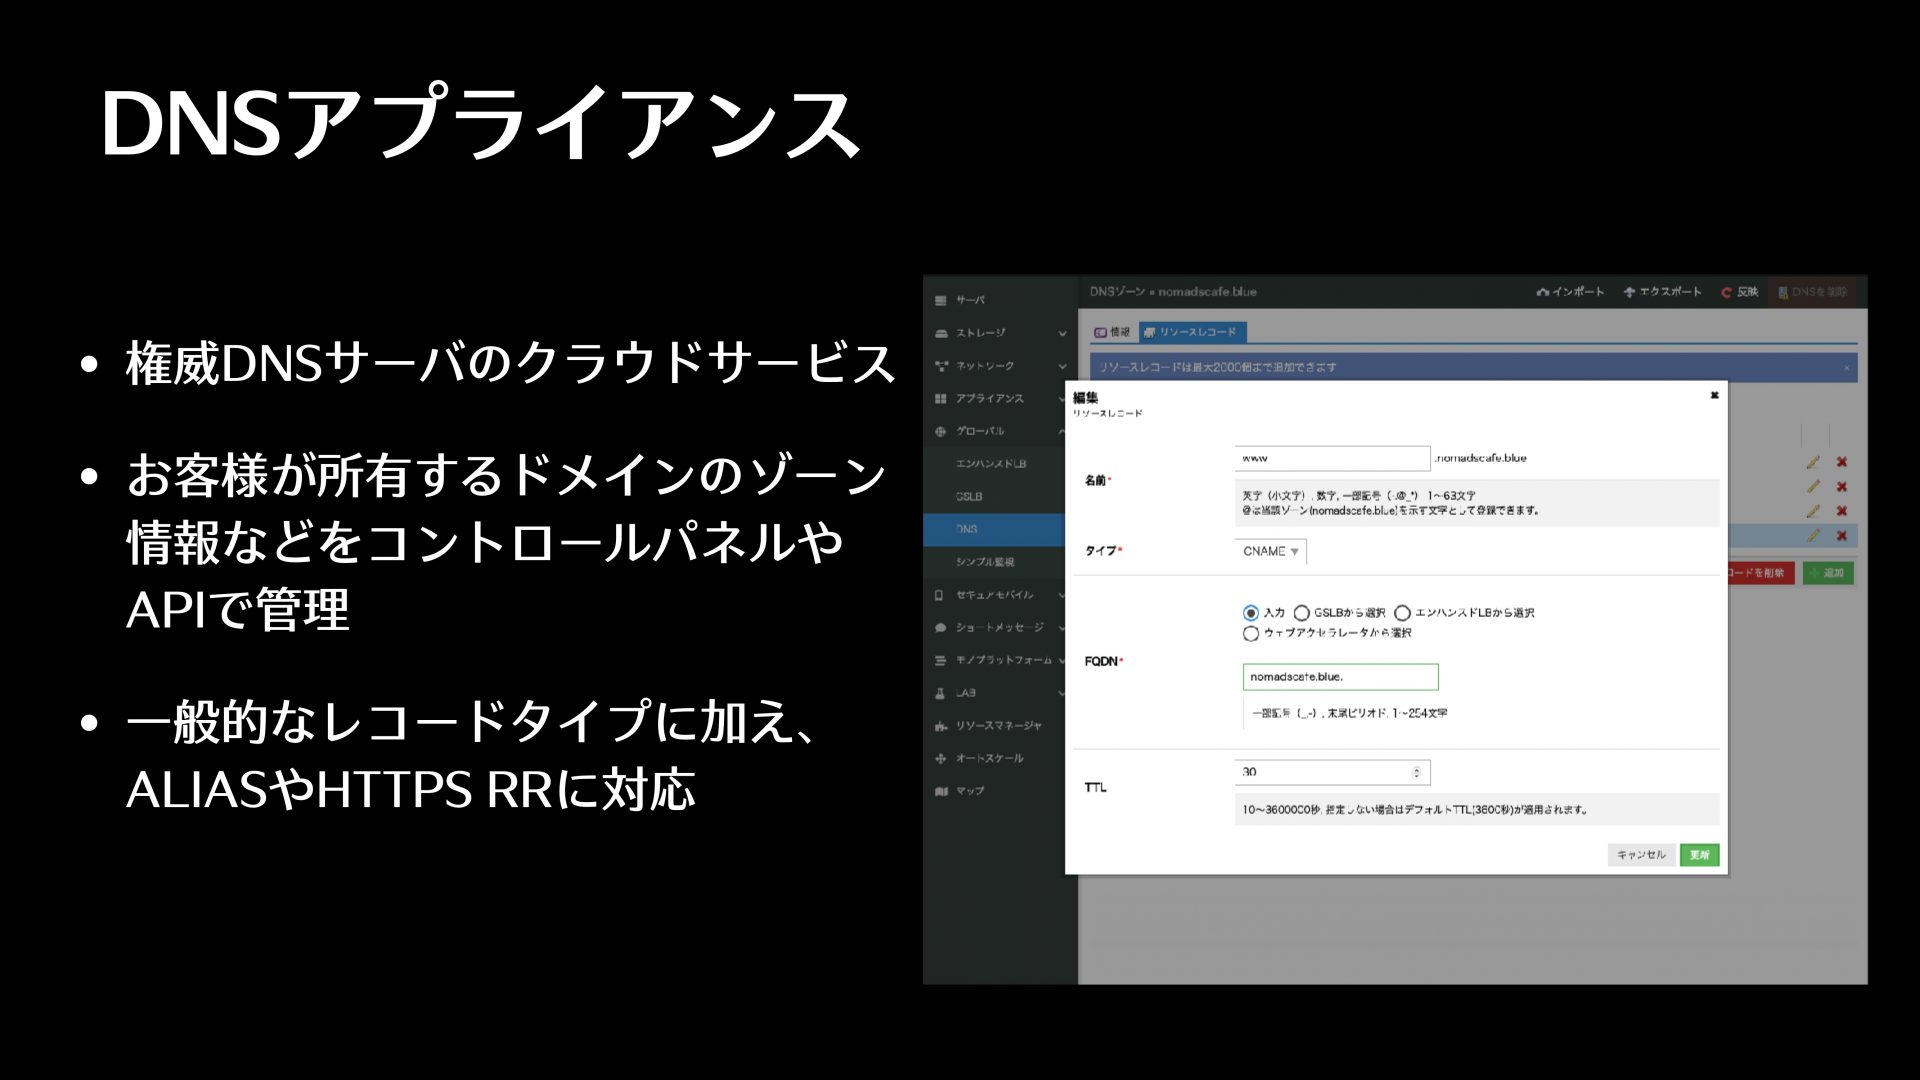Screen dimensions: 1920x1080
Task: Select the 入力 radio option
Action: click(1251, 613)
